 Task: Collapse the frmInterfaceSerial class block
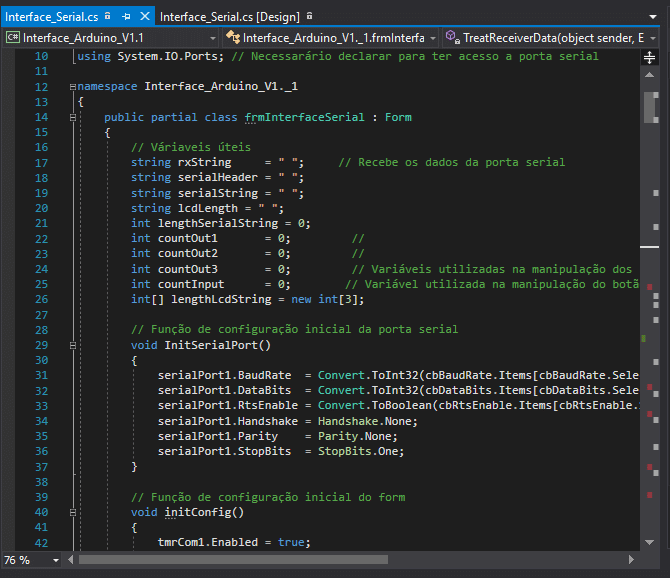pos(73,117)
